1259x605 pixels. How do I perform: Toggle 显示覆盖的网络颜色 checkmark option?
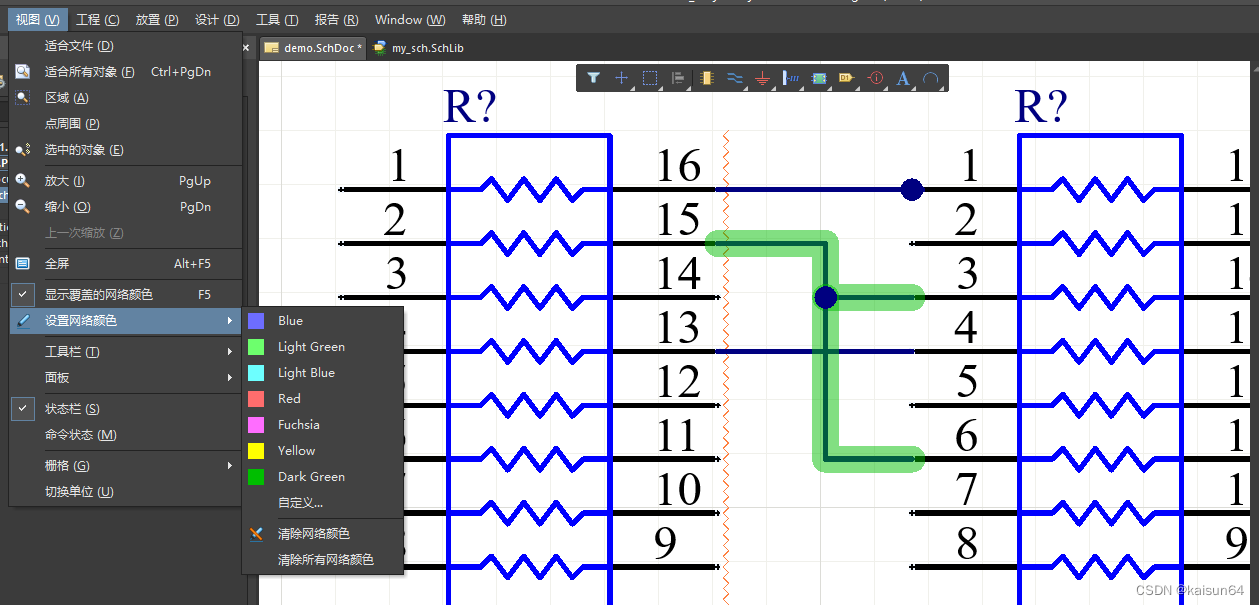(x=98, y=295)
